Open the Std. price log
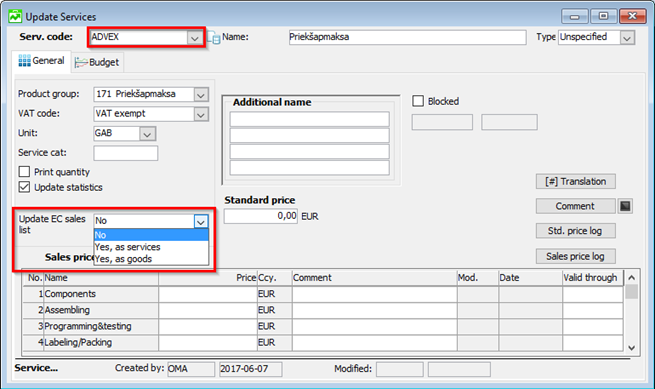The height and width of the screenshot is (389, 655). pyautogui.click(x=575, y=231)
